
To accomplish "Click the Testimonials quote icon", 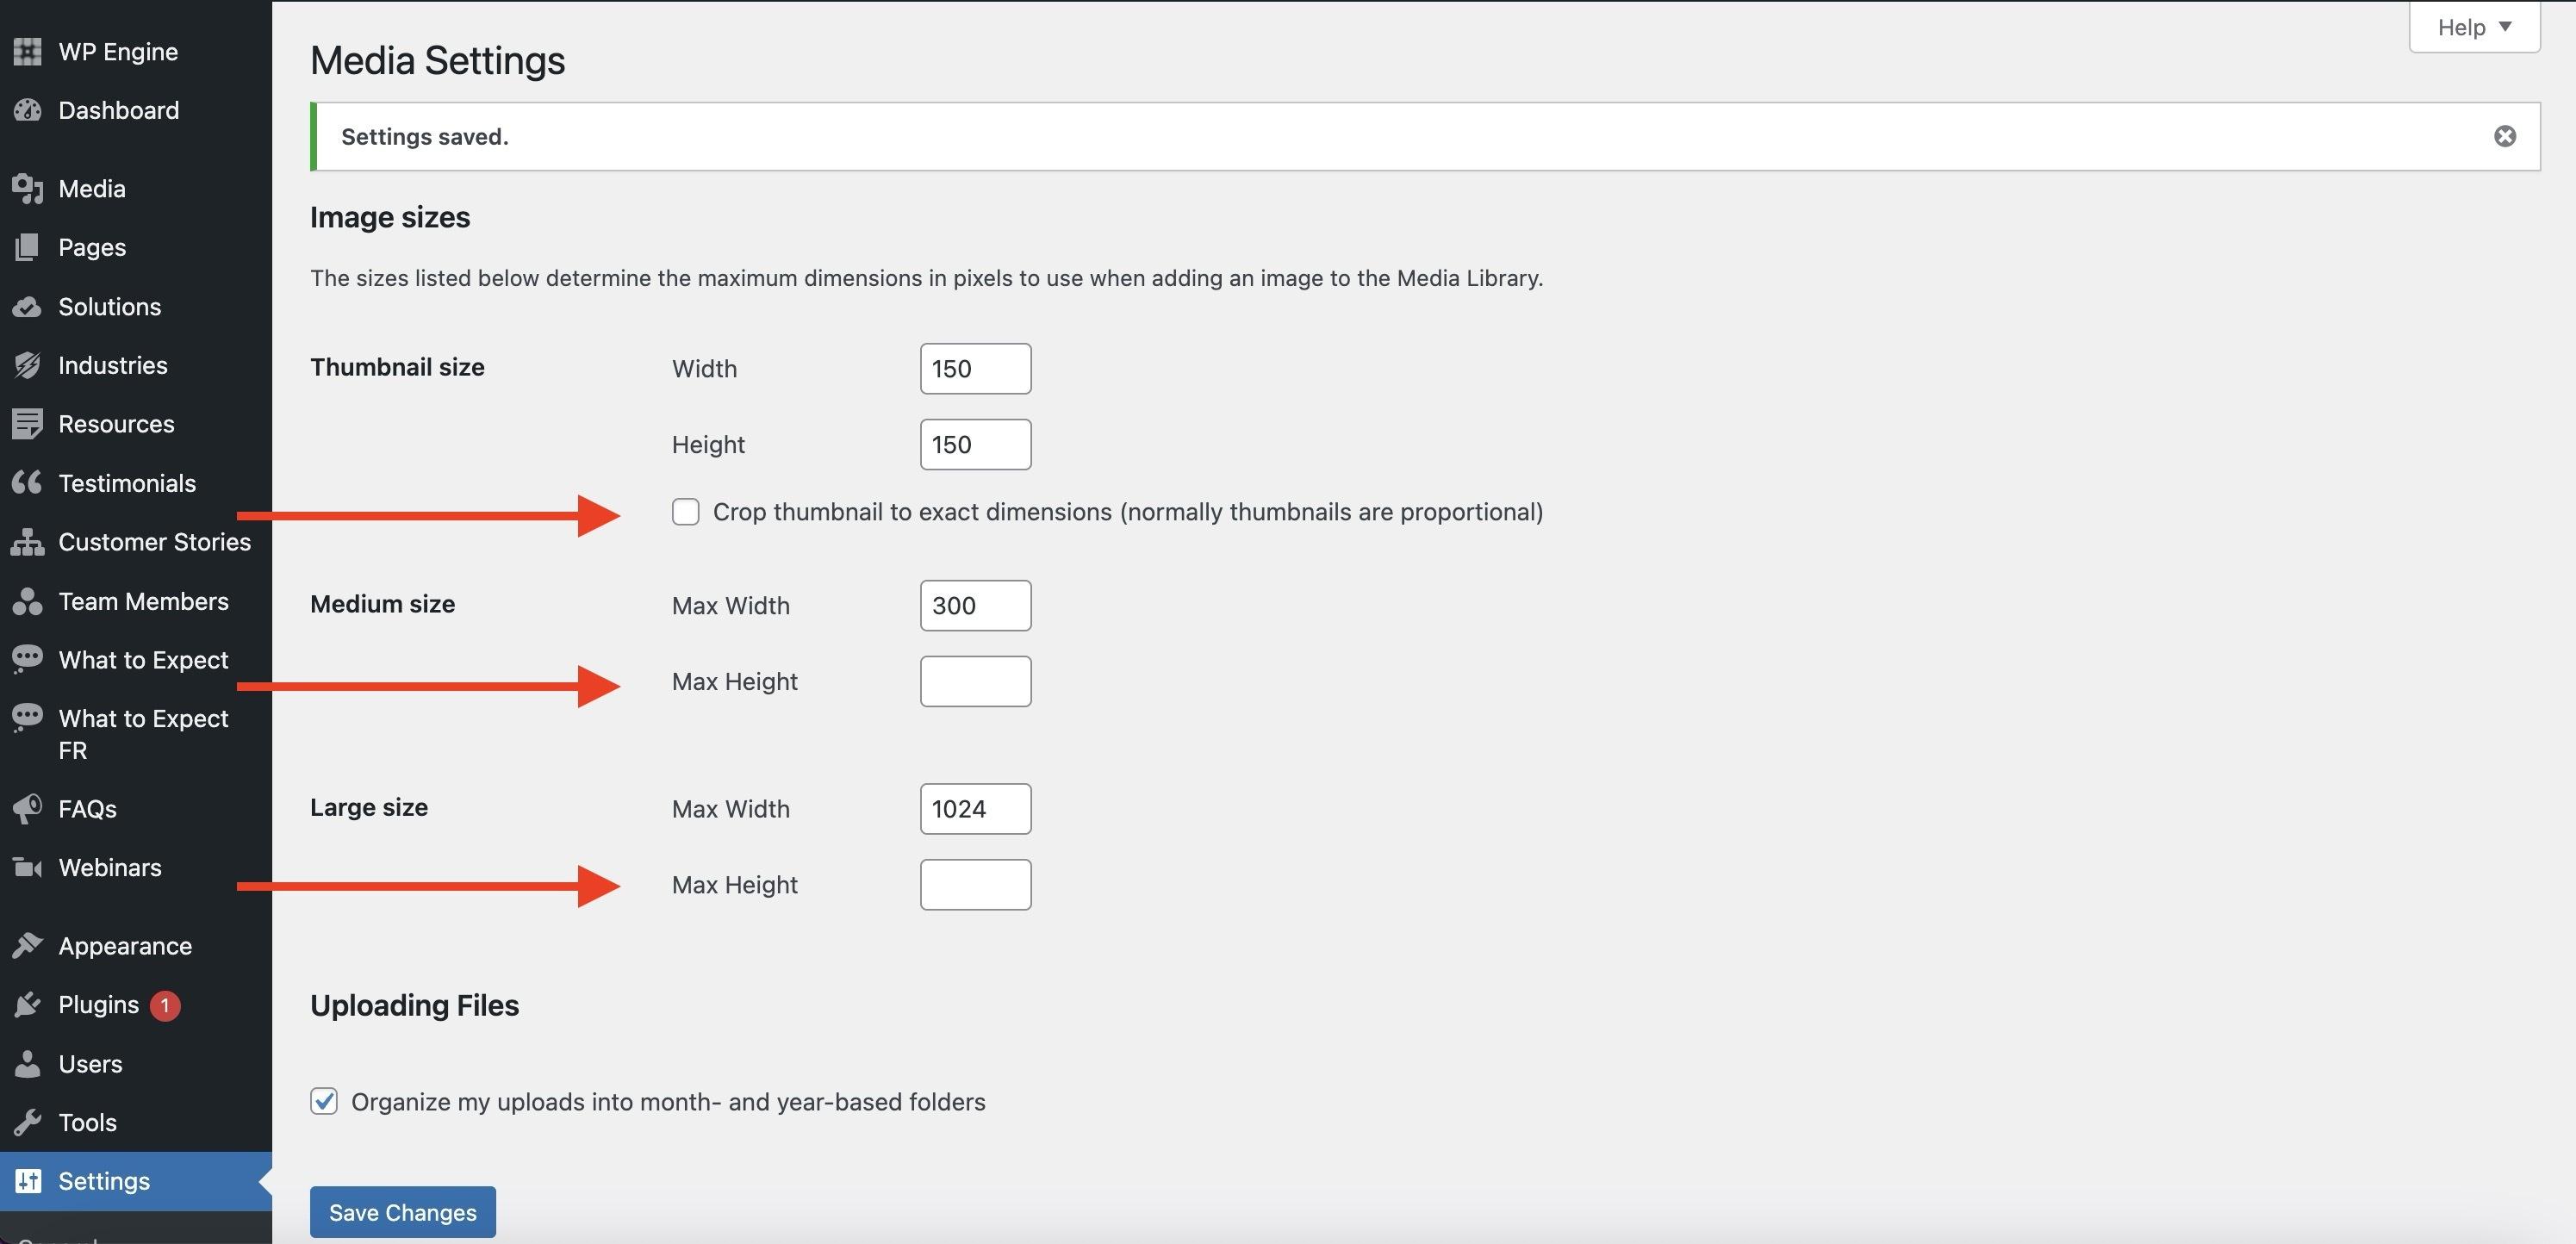I will 27,483.
